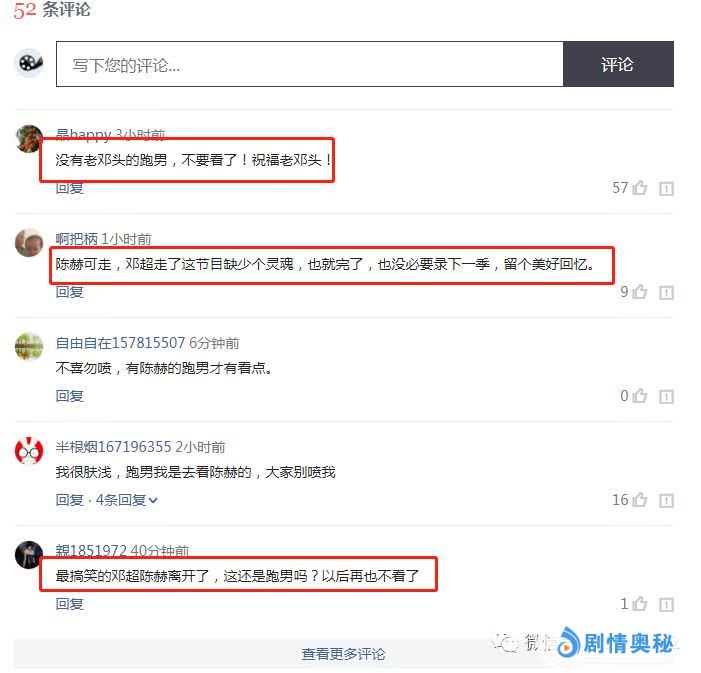Expand the 4条回复 replies list
The height and width of the screenshot is (673, 701).
[127, 500]
